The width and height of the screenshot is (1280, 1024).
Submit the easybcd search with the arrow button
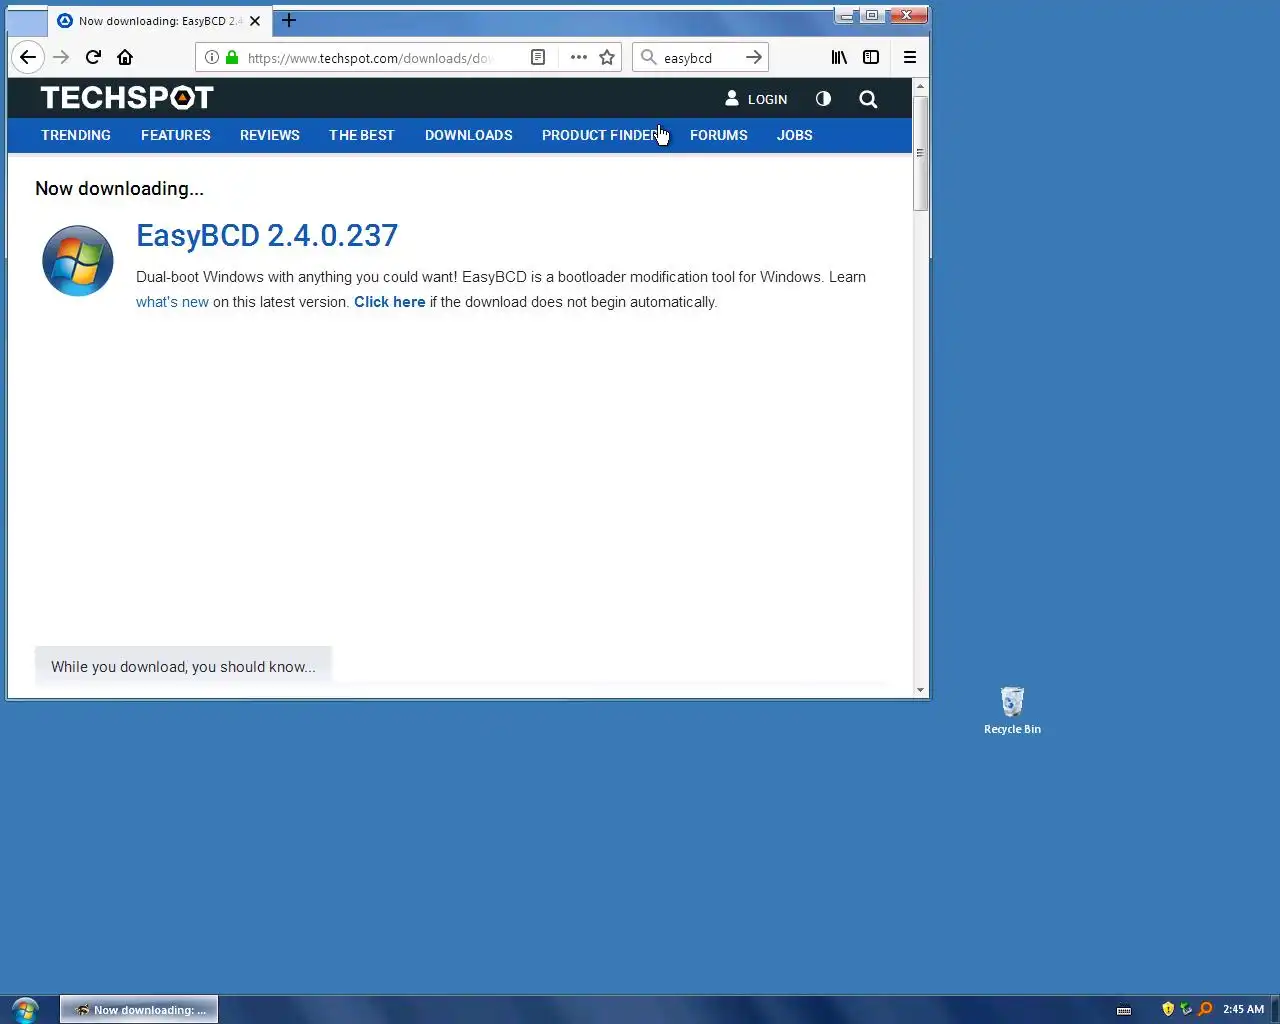click(754, 57)
